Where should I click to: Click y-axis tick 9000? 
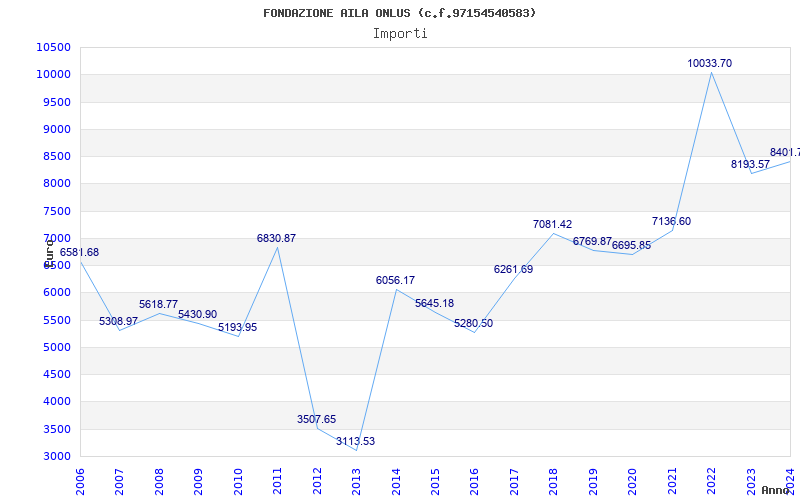click(x=56, y=129)
